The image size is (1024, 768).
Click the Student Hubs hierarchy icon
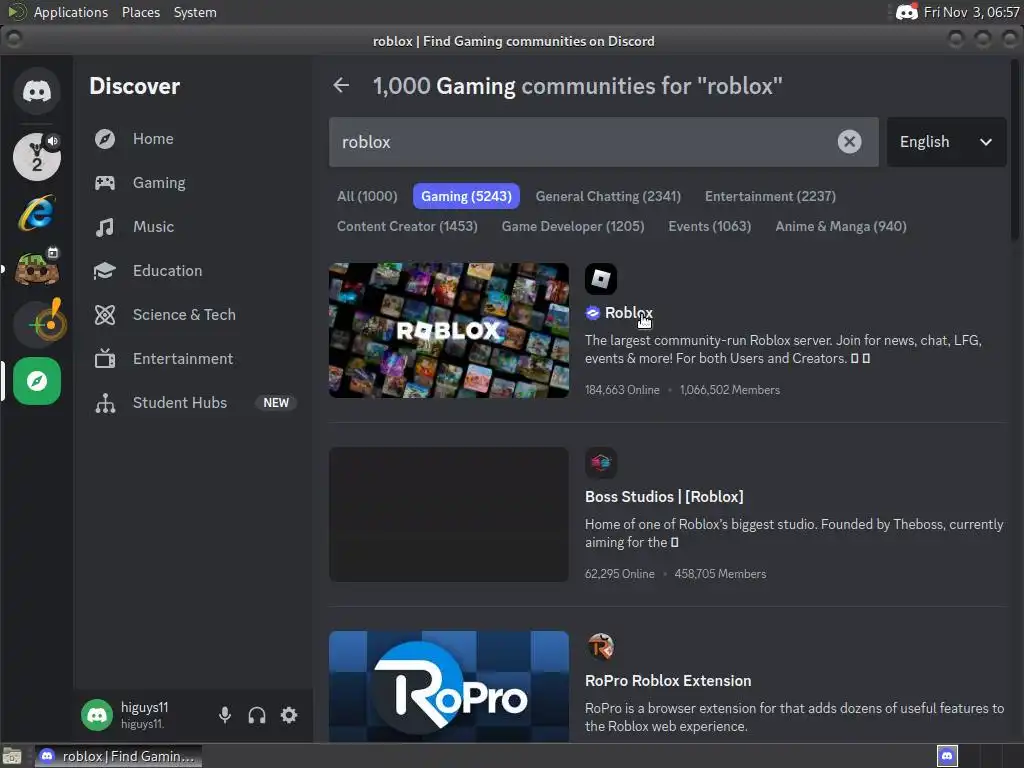[104, 404]
